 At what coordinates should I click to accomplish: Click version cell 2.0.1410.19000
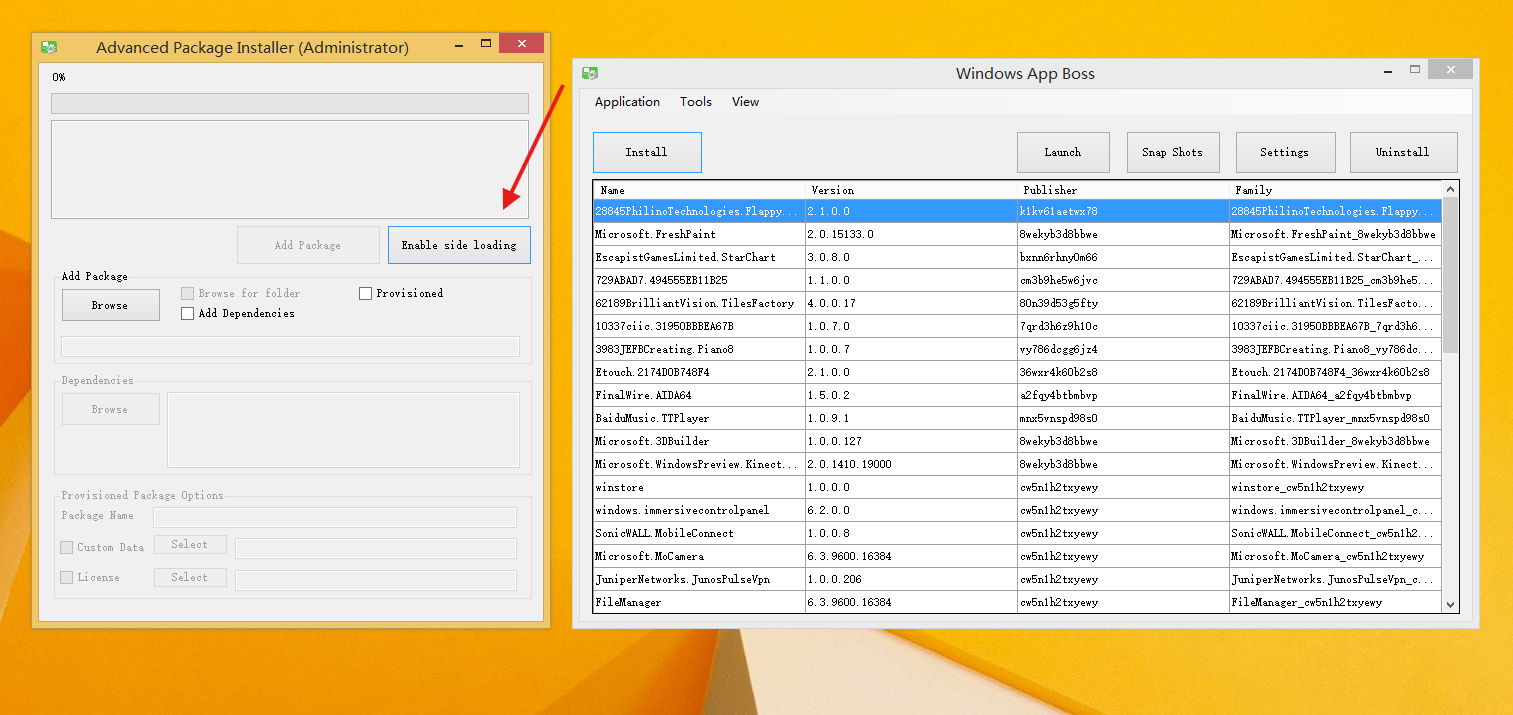[911, 464]
